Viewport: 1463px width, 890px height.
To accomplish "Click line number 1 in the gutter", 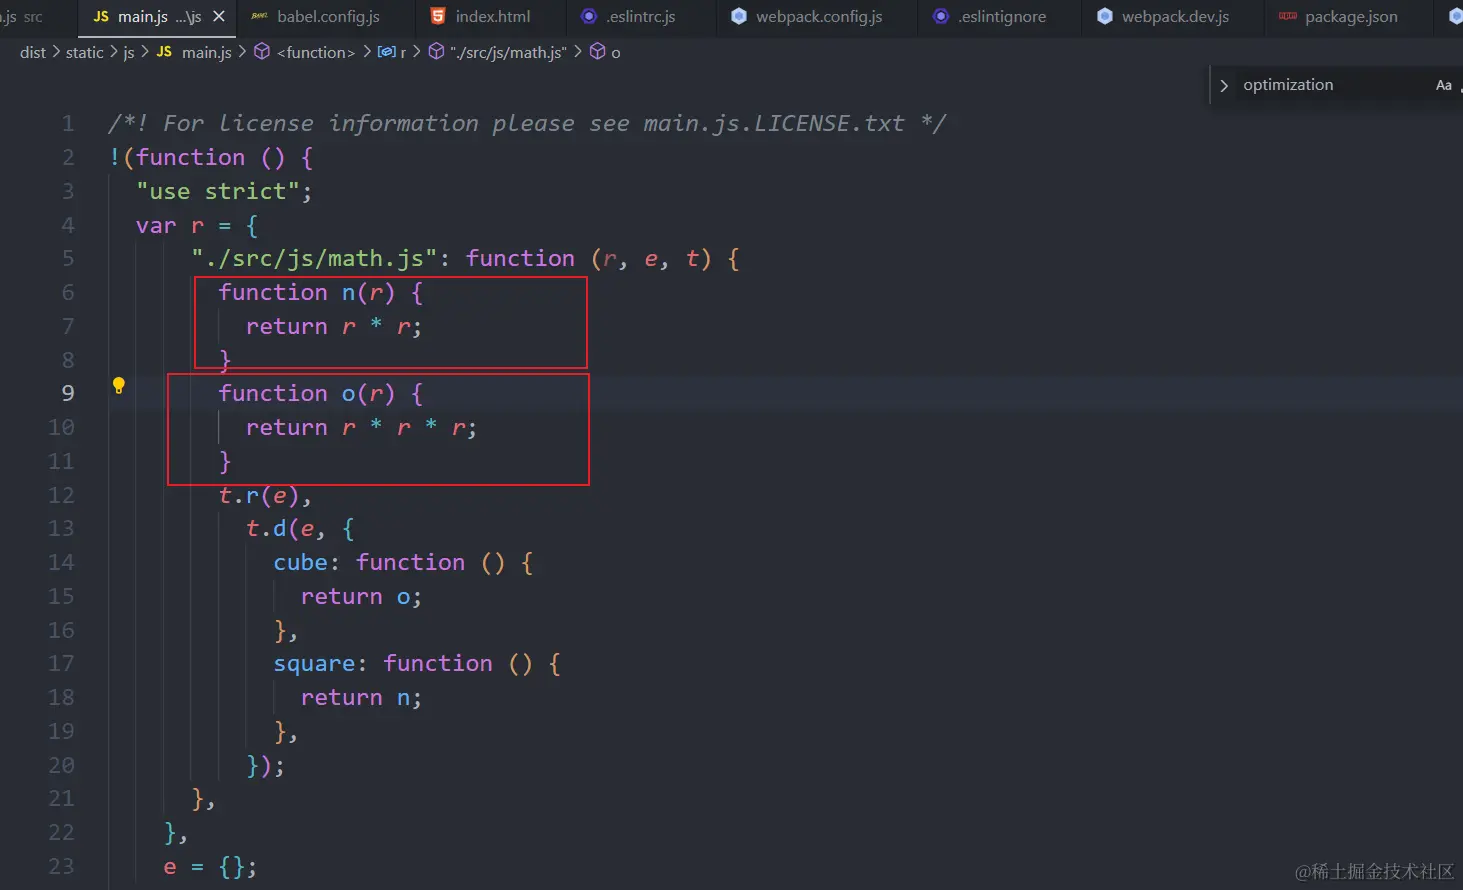I will (x=68, y=123).
